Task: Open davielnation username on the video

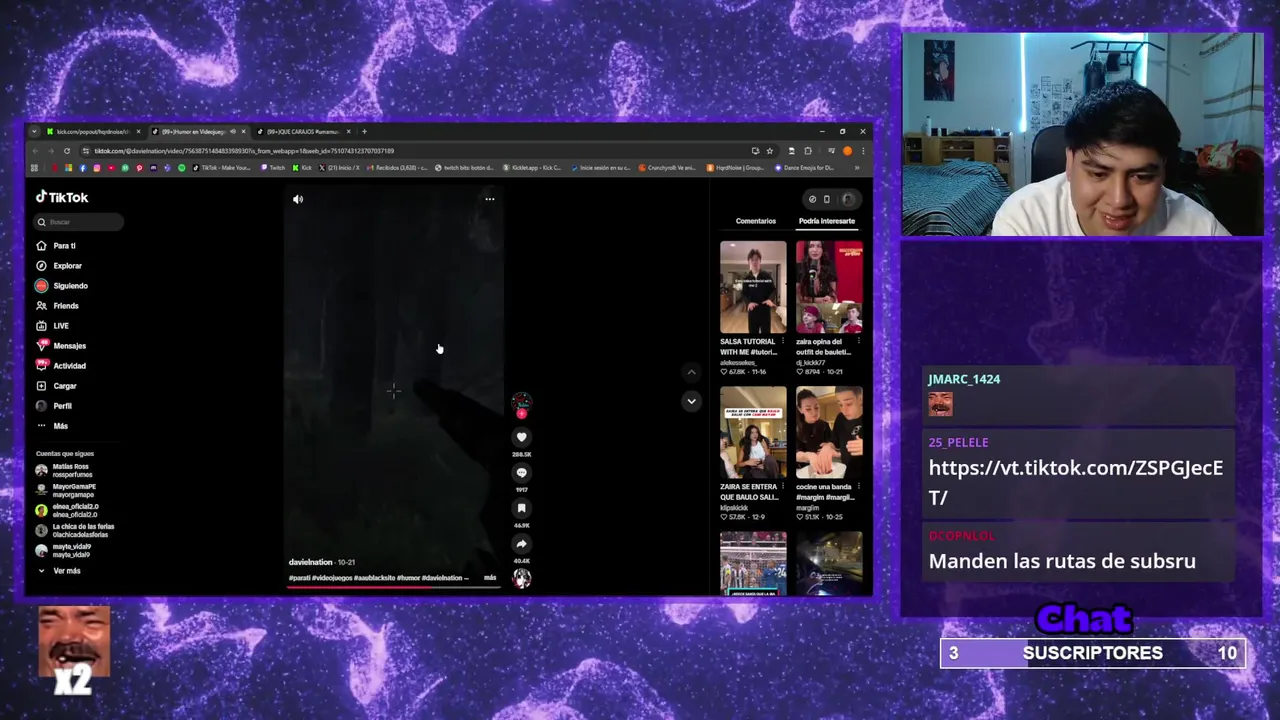Action: (311, 563)
